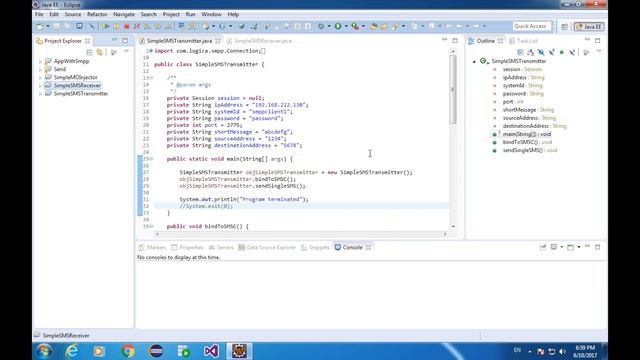Collapse the main method fold marker
Screen dimensions: 640x360
click(151, 159)
